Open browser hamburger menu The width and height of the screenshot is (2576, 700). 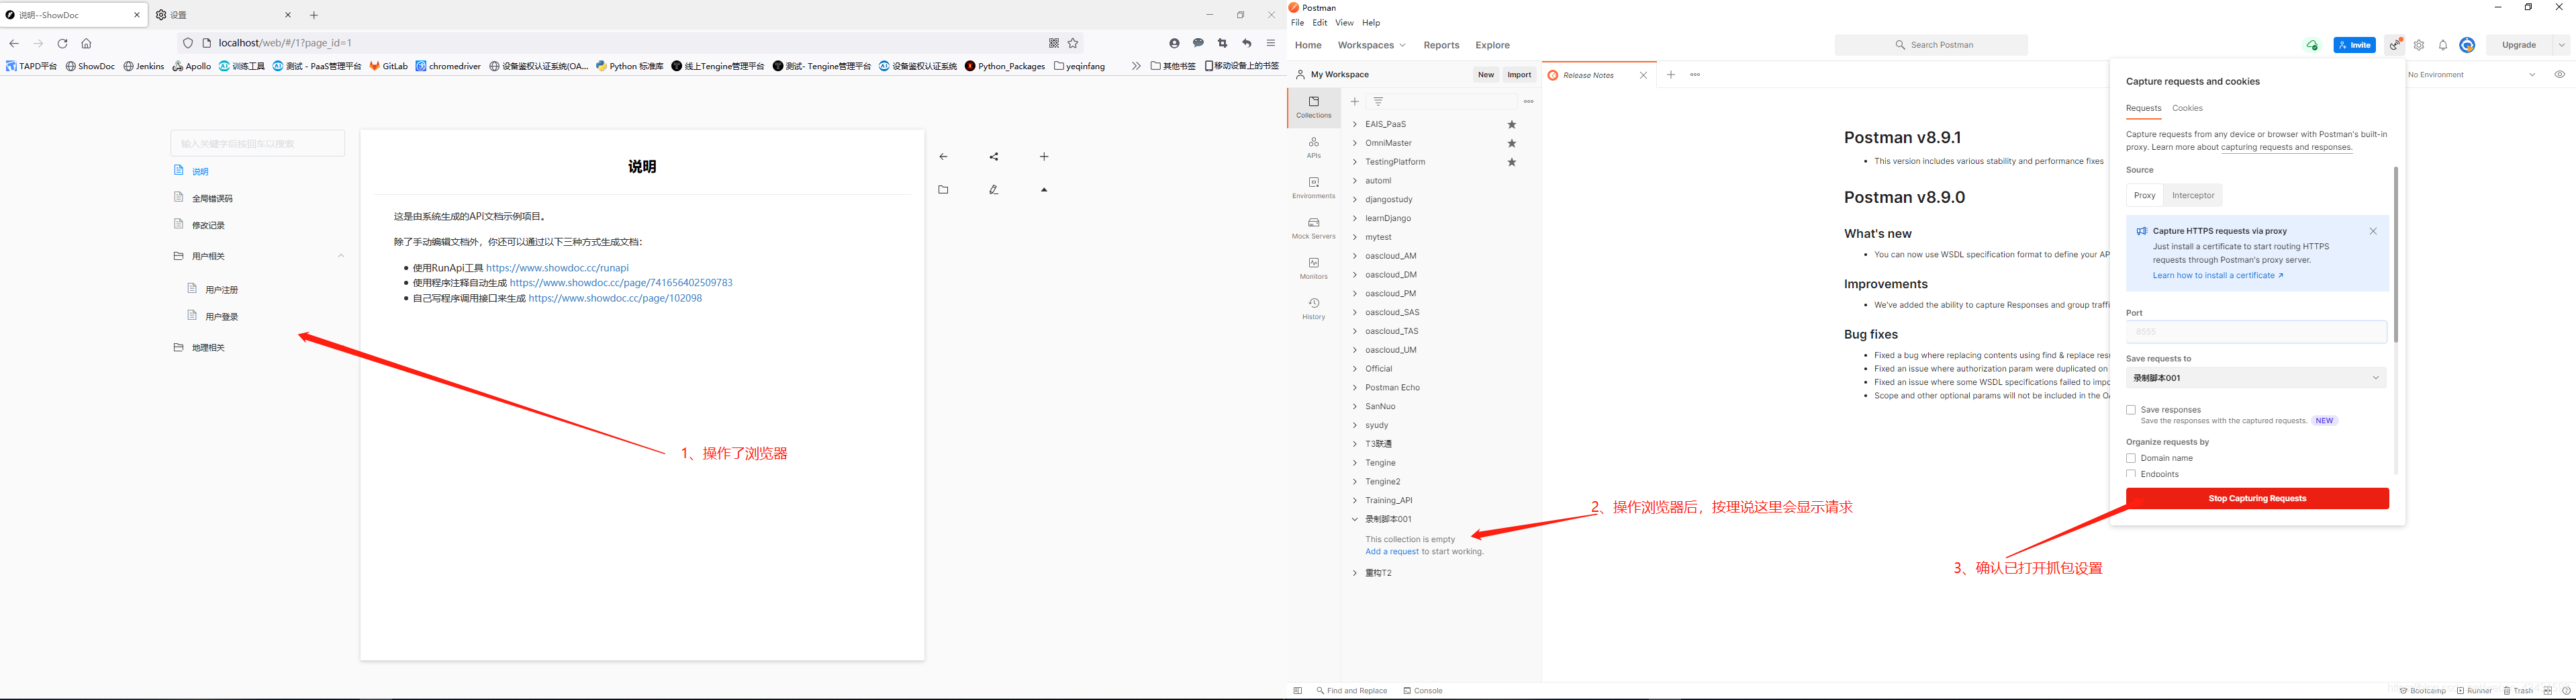tap(1271, 43)
